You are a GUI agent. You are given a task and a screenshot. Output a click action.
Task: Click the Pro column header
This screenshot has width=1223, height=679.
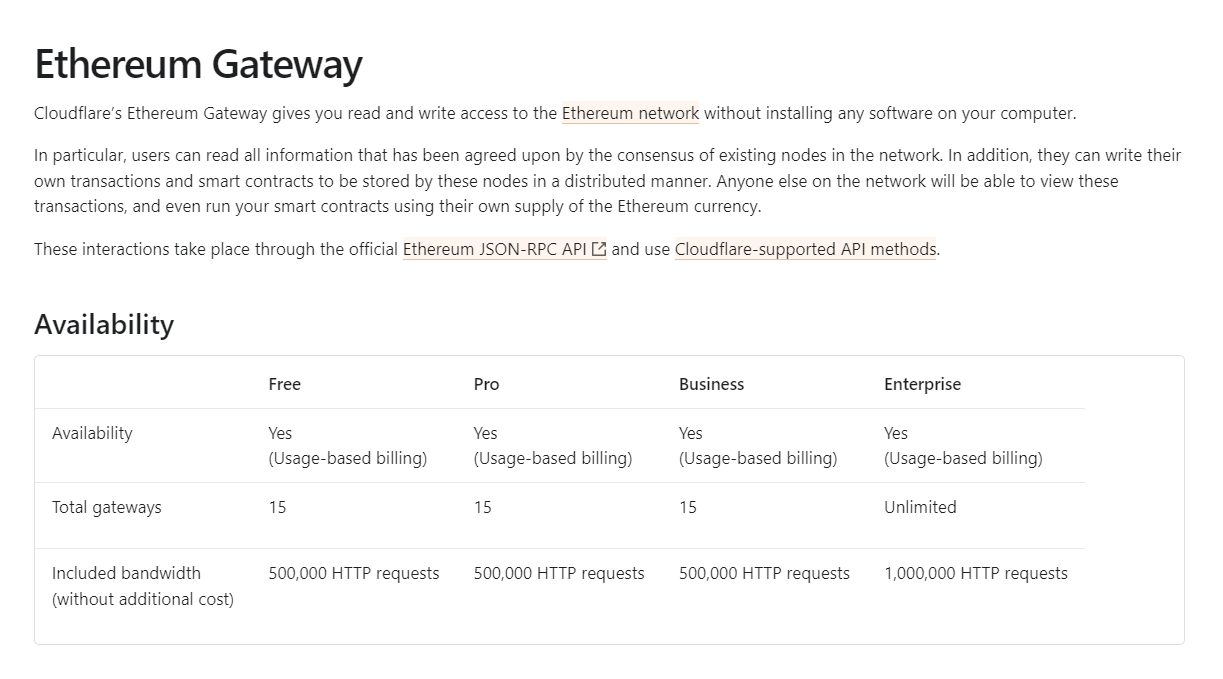coord(486,384)
